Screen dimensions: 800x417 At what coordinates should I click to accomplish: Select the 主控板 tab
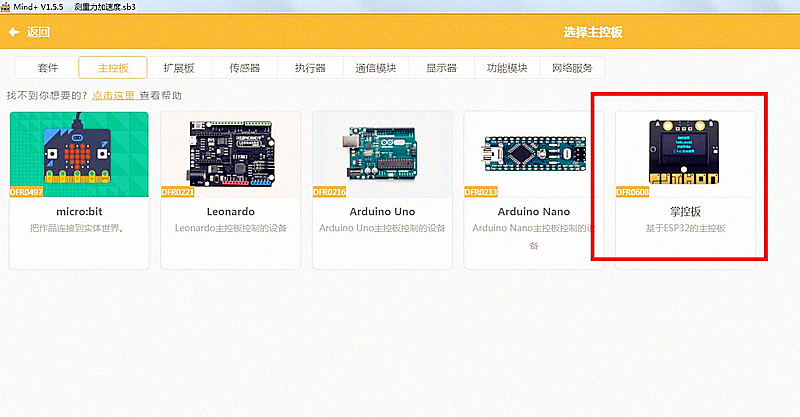113,68
